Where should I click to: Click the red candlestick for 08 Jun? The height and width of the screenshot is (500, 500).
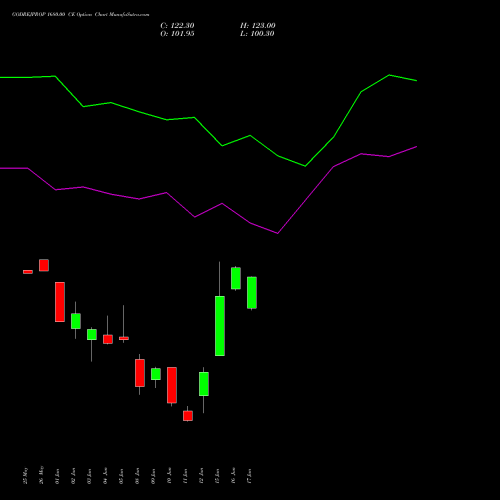pyautogui.click(x=140, y=373)
